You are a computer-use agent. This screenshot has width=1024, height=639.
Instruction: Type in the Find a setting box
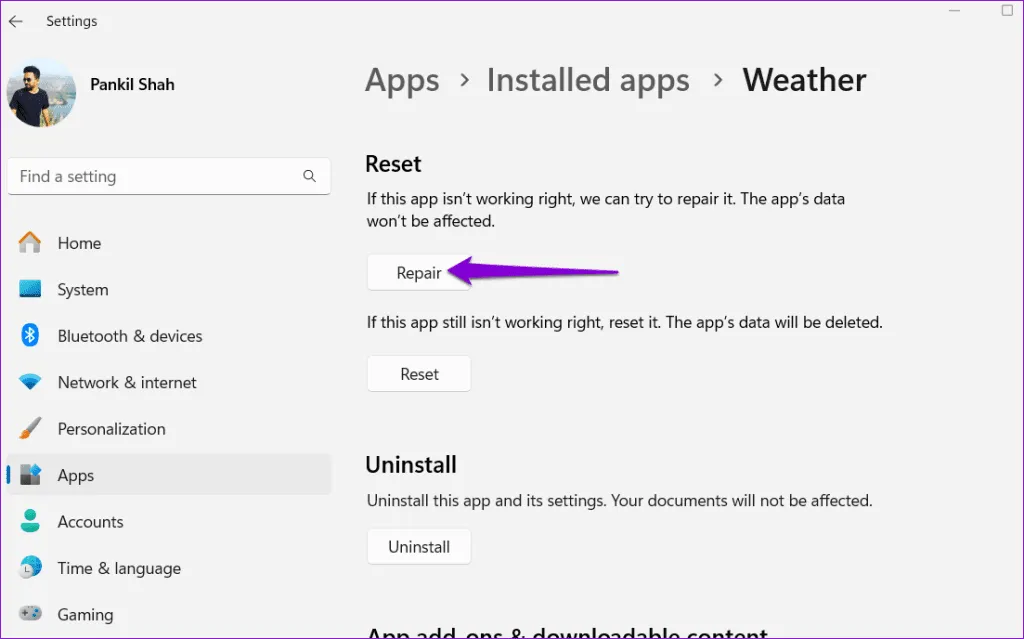[x=155, y=177]
